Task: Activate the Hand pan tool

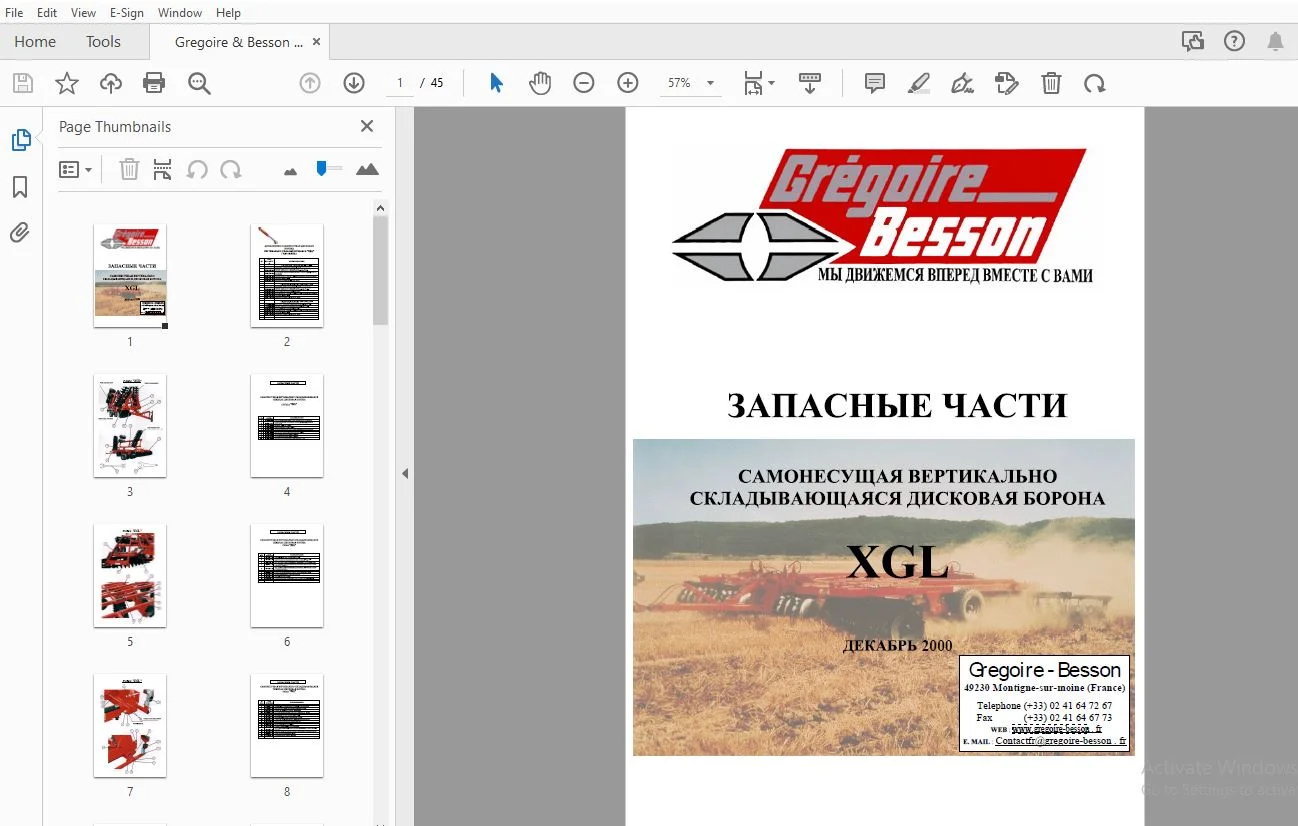Action: (x=540, y=83)
